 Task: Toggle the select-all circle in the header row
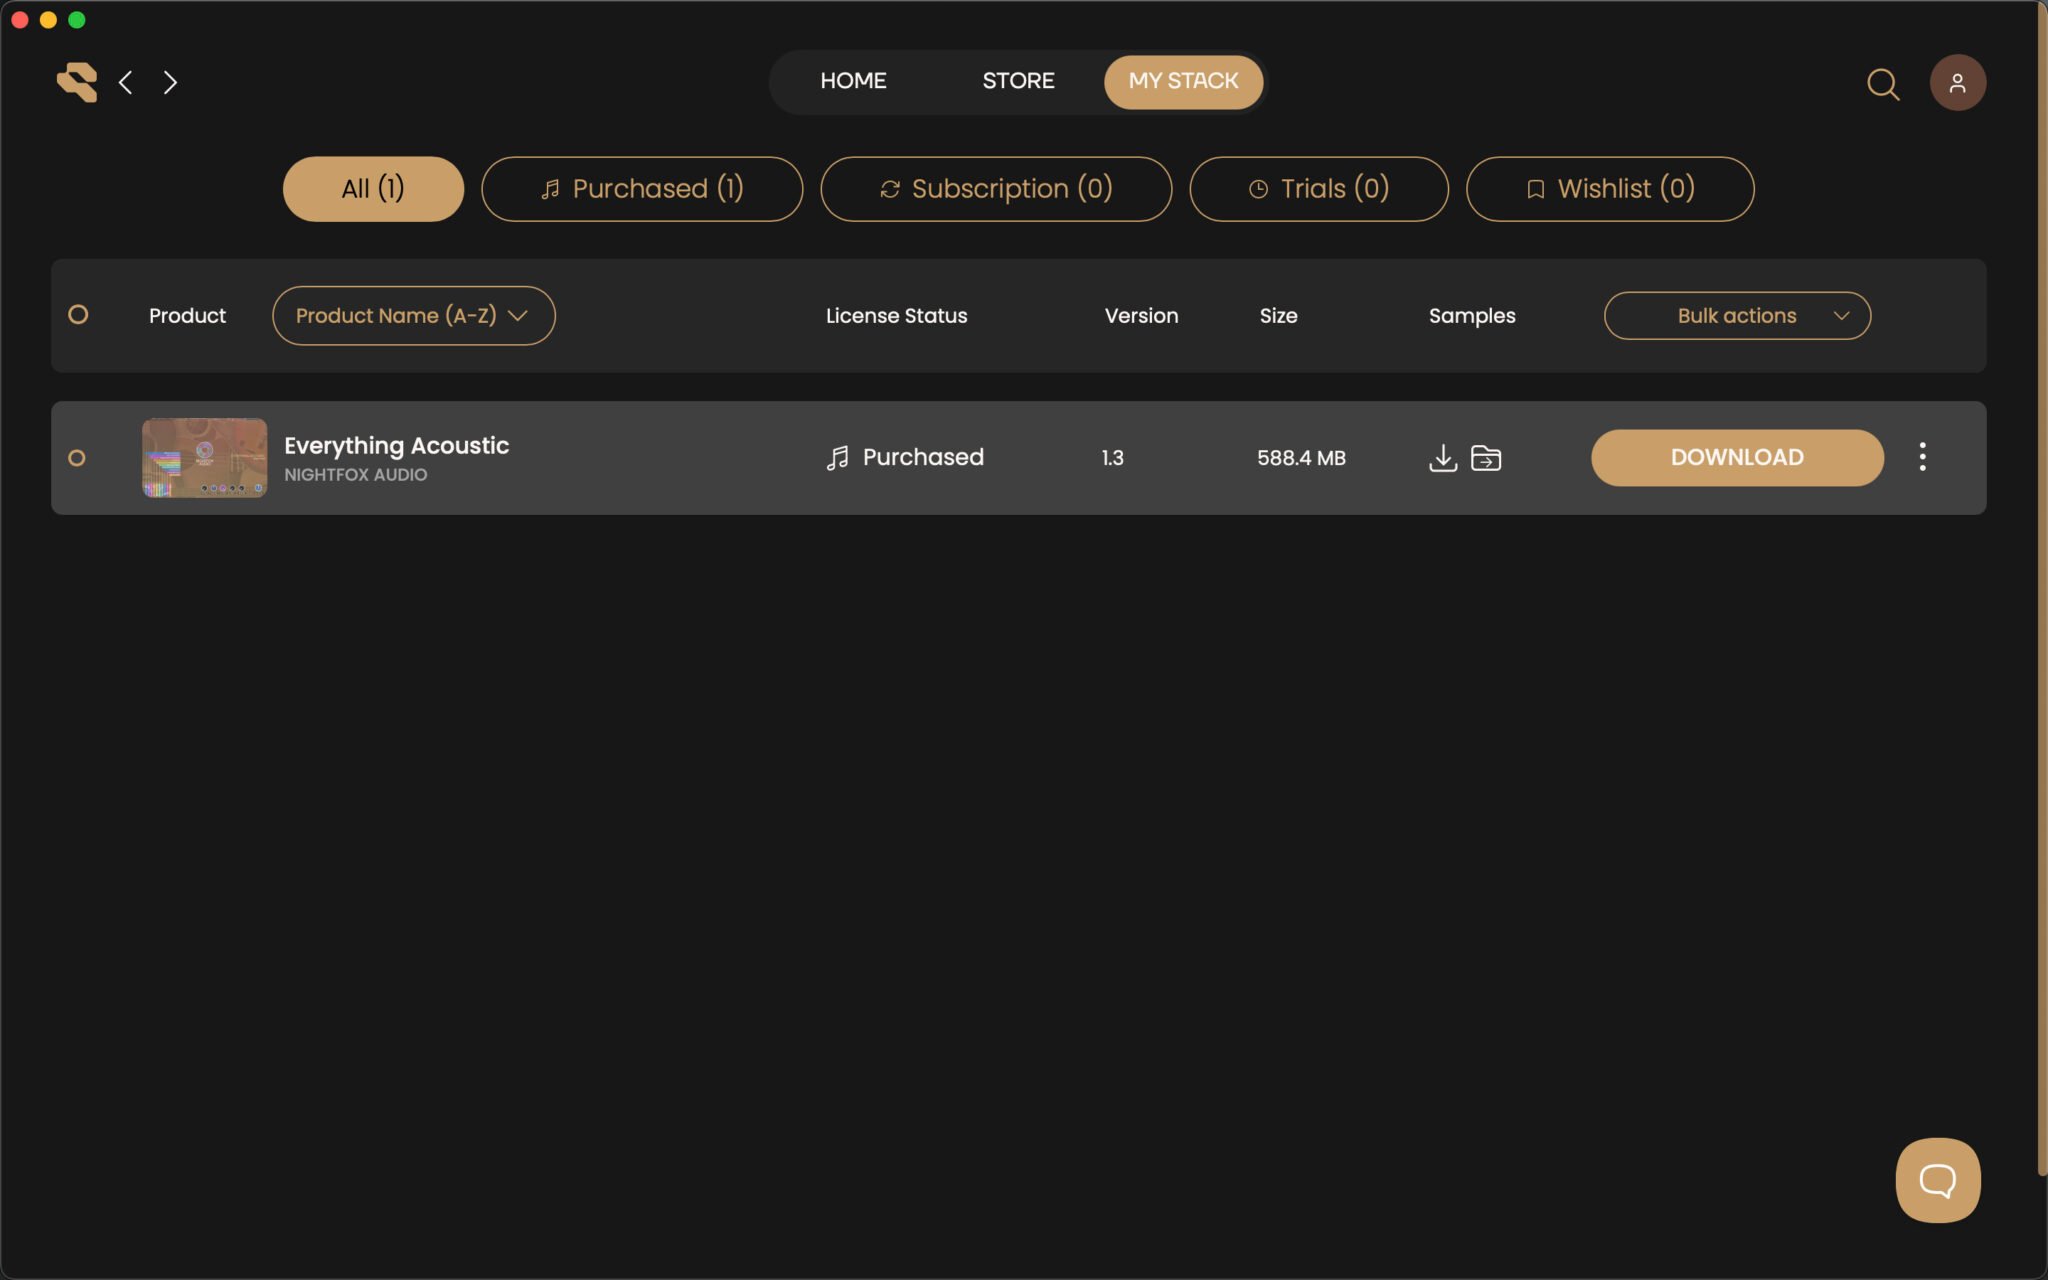78,315
